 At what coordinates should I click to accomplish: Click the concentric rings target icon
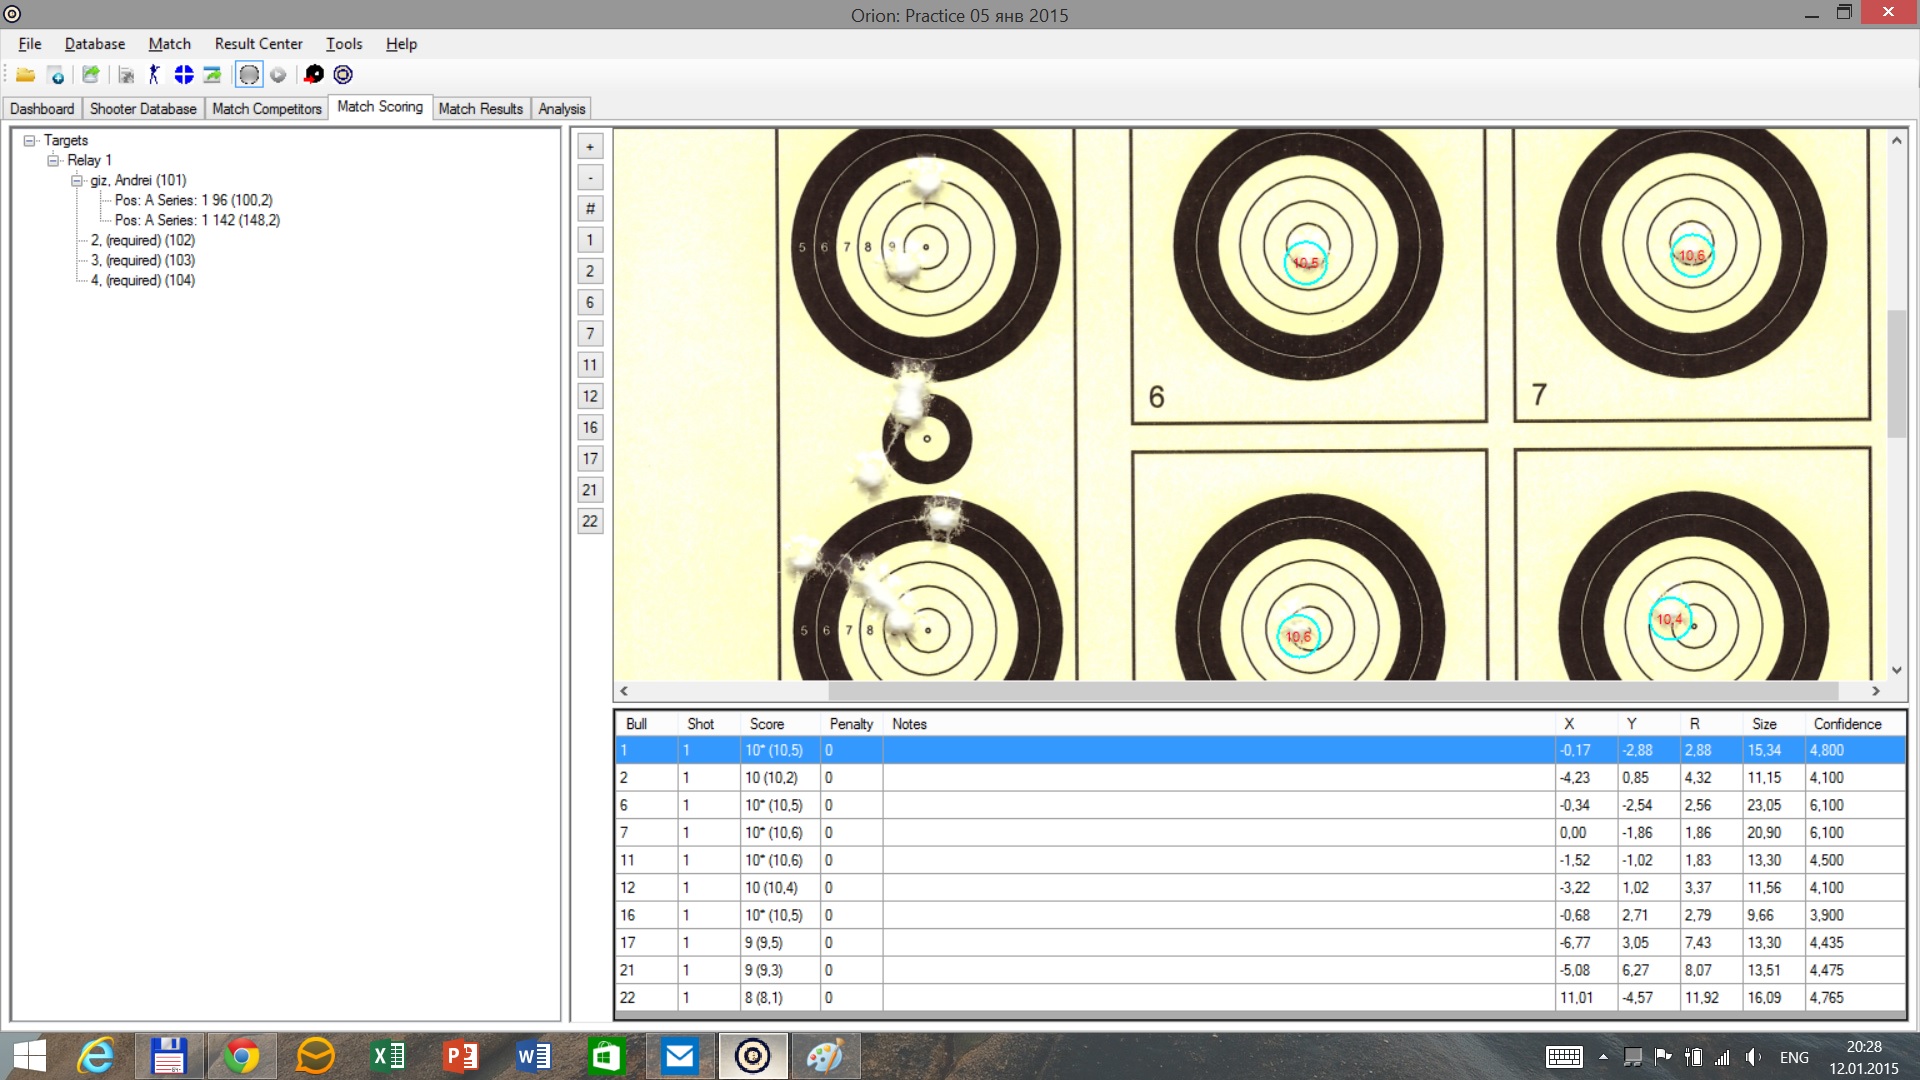(x=343, y=75)
